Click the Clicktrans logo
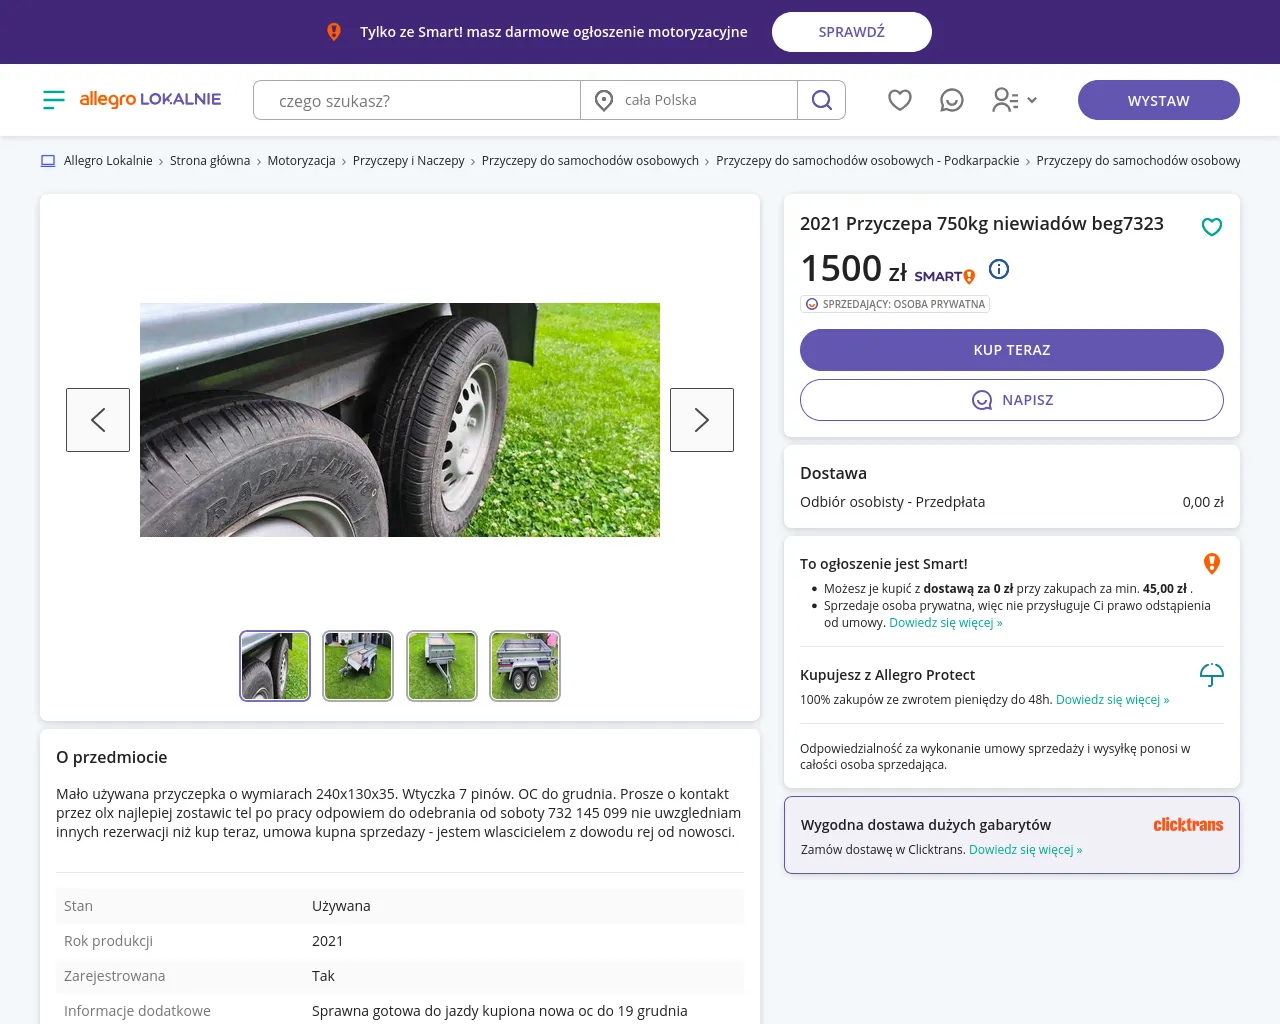 [x=1188, y=825]
